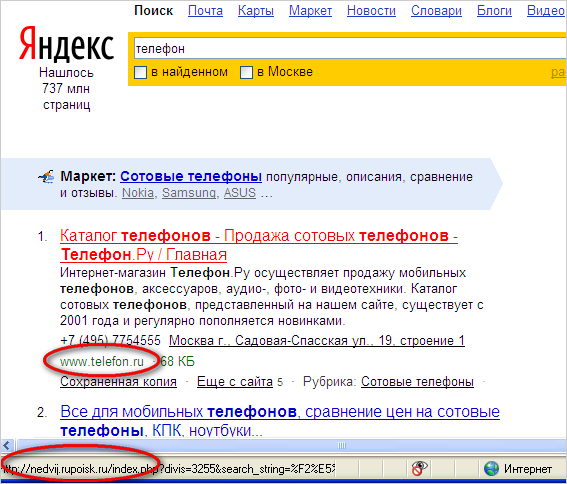567x484 pixels.
Task: Click the Internet zone globe icon
Action: pyautogui.click(x=491, y=469)
